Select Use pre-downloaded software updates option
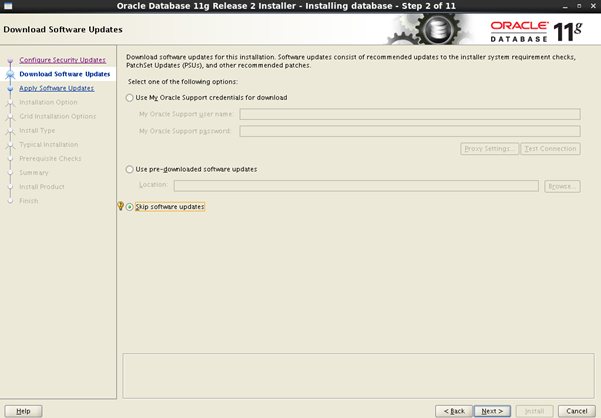Screen dimensions: 601x418 click(130, 169)
